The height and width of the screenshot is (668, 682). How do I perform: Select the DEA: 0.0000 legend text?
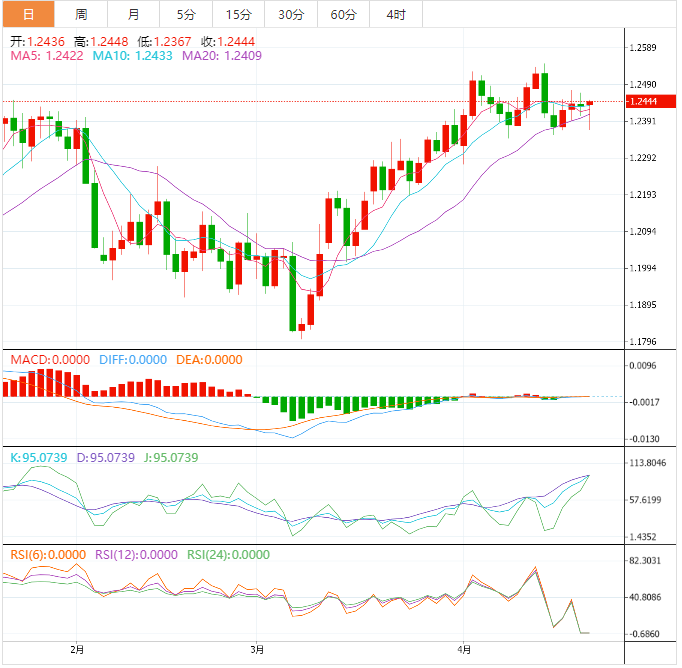(x=209, y=360)
